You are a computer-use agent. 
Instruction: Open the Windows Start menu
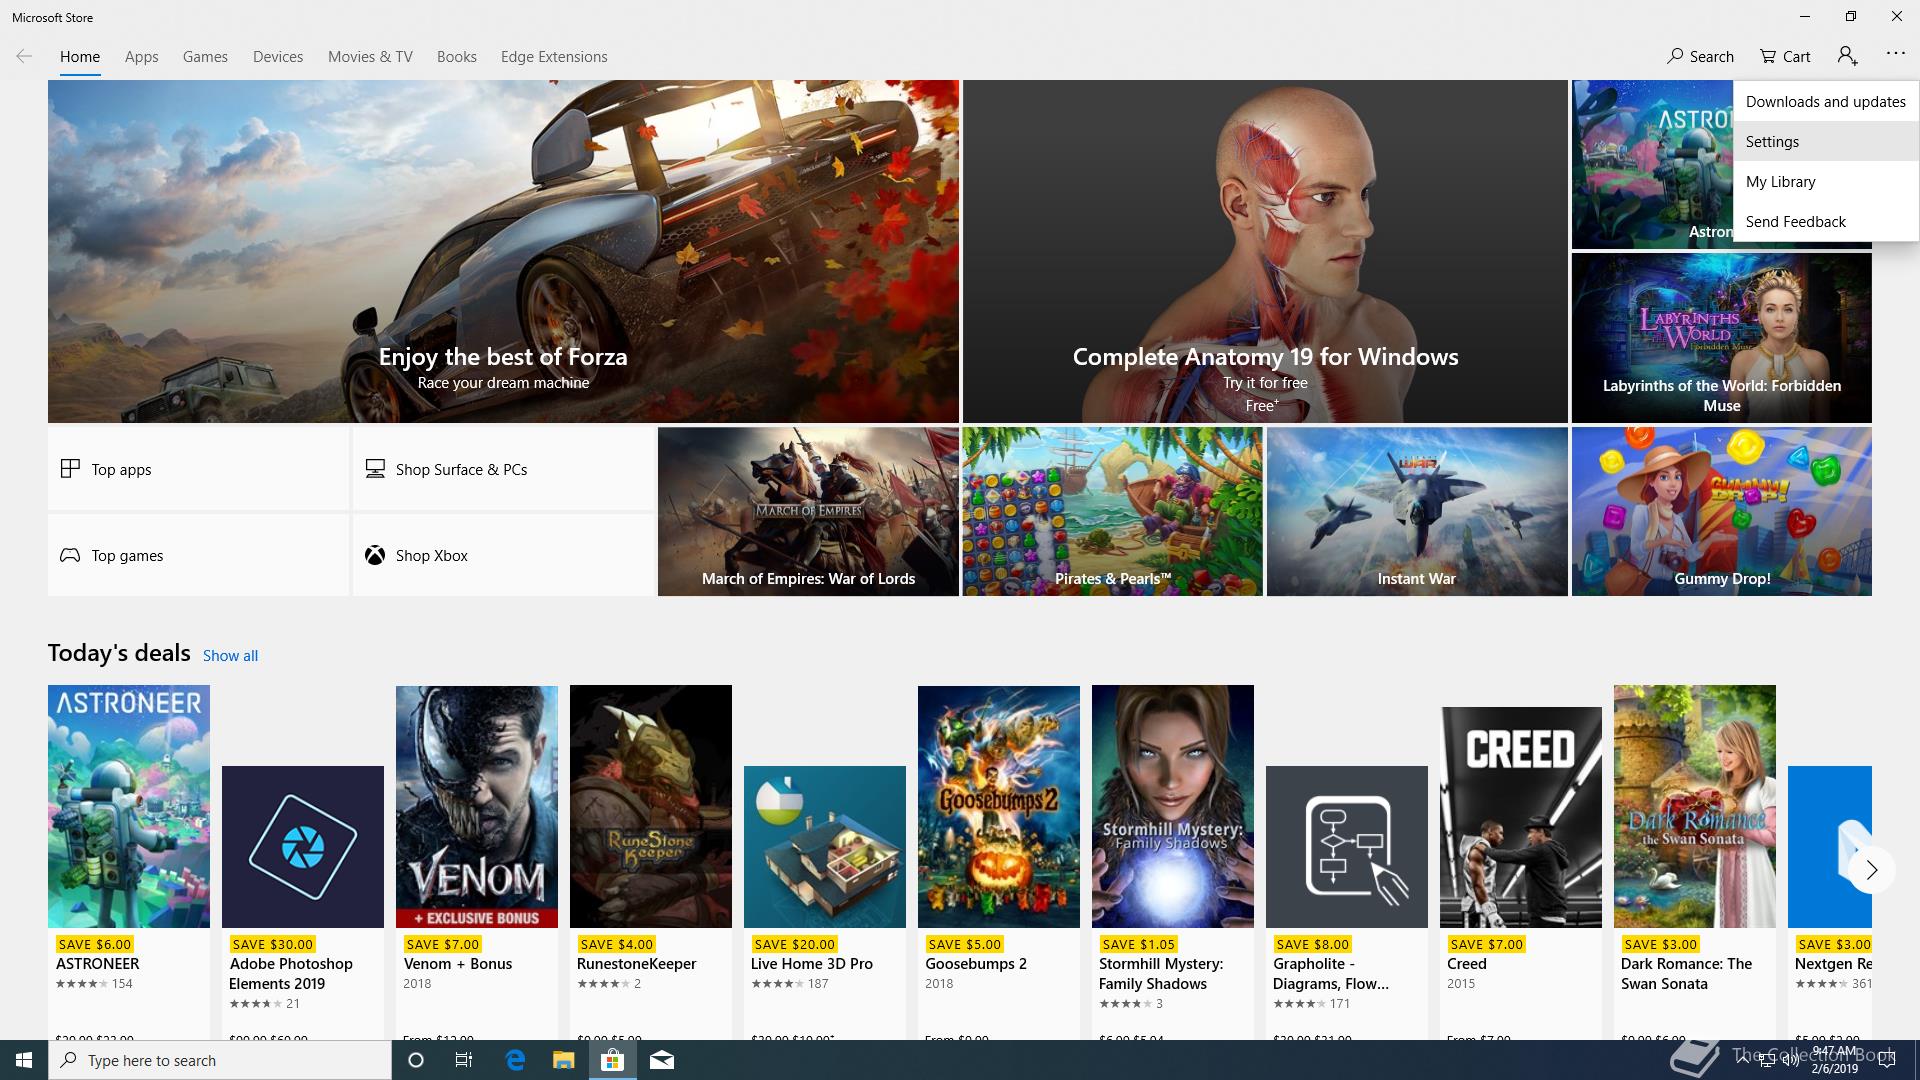tap(24, 1060)
